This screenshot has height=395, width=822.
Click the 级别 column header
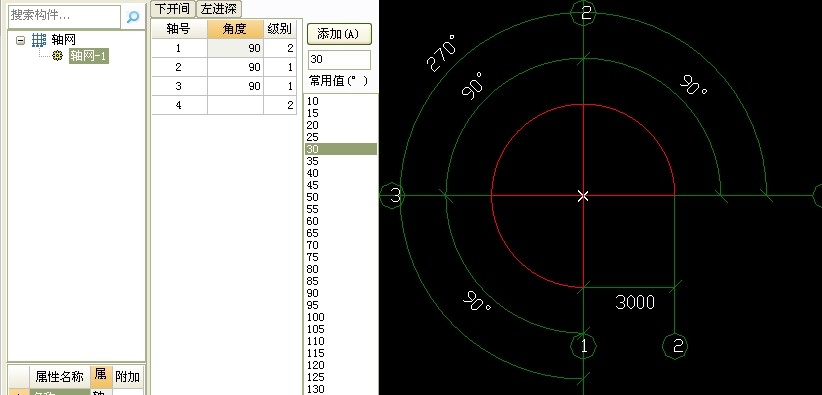[x=280, y=29]
